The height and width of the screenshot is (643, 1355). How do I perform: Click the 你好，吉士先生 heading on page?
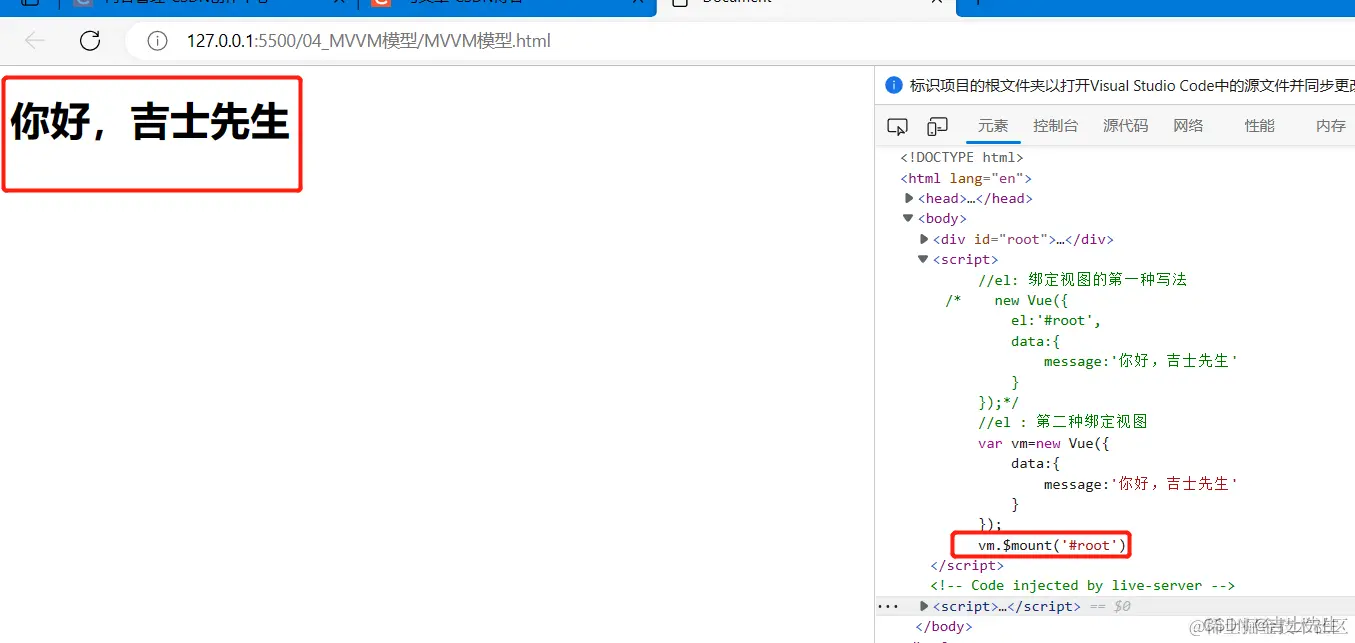point(150,123)
